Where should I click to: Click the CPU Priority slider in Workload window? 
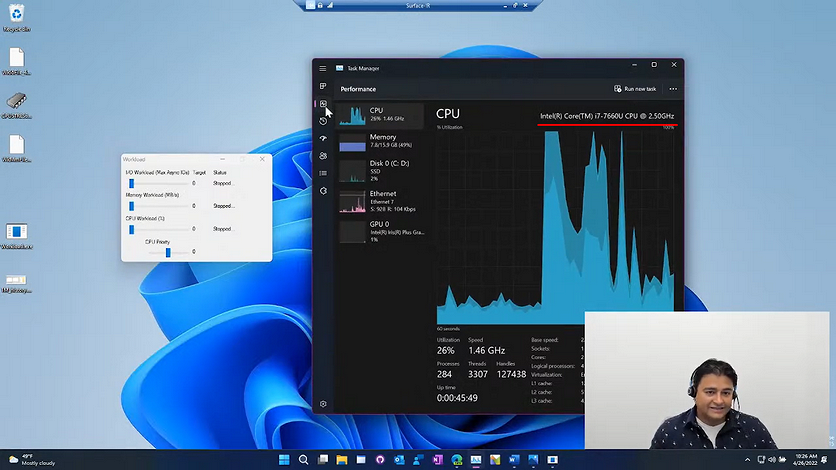pos(168,252)
